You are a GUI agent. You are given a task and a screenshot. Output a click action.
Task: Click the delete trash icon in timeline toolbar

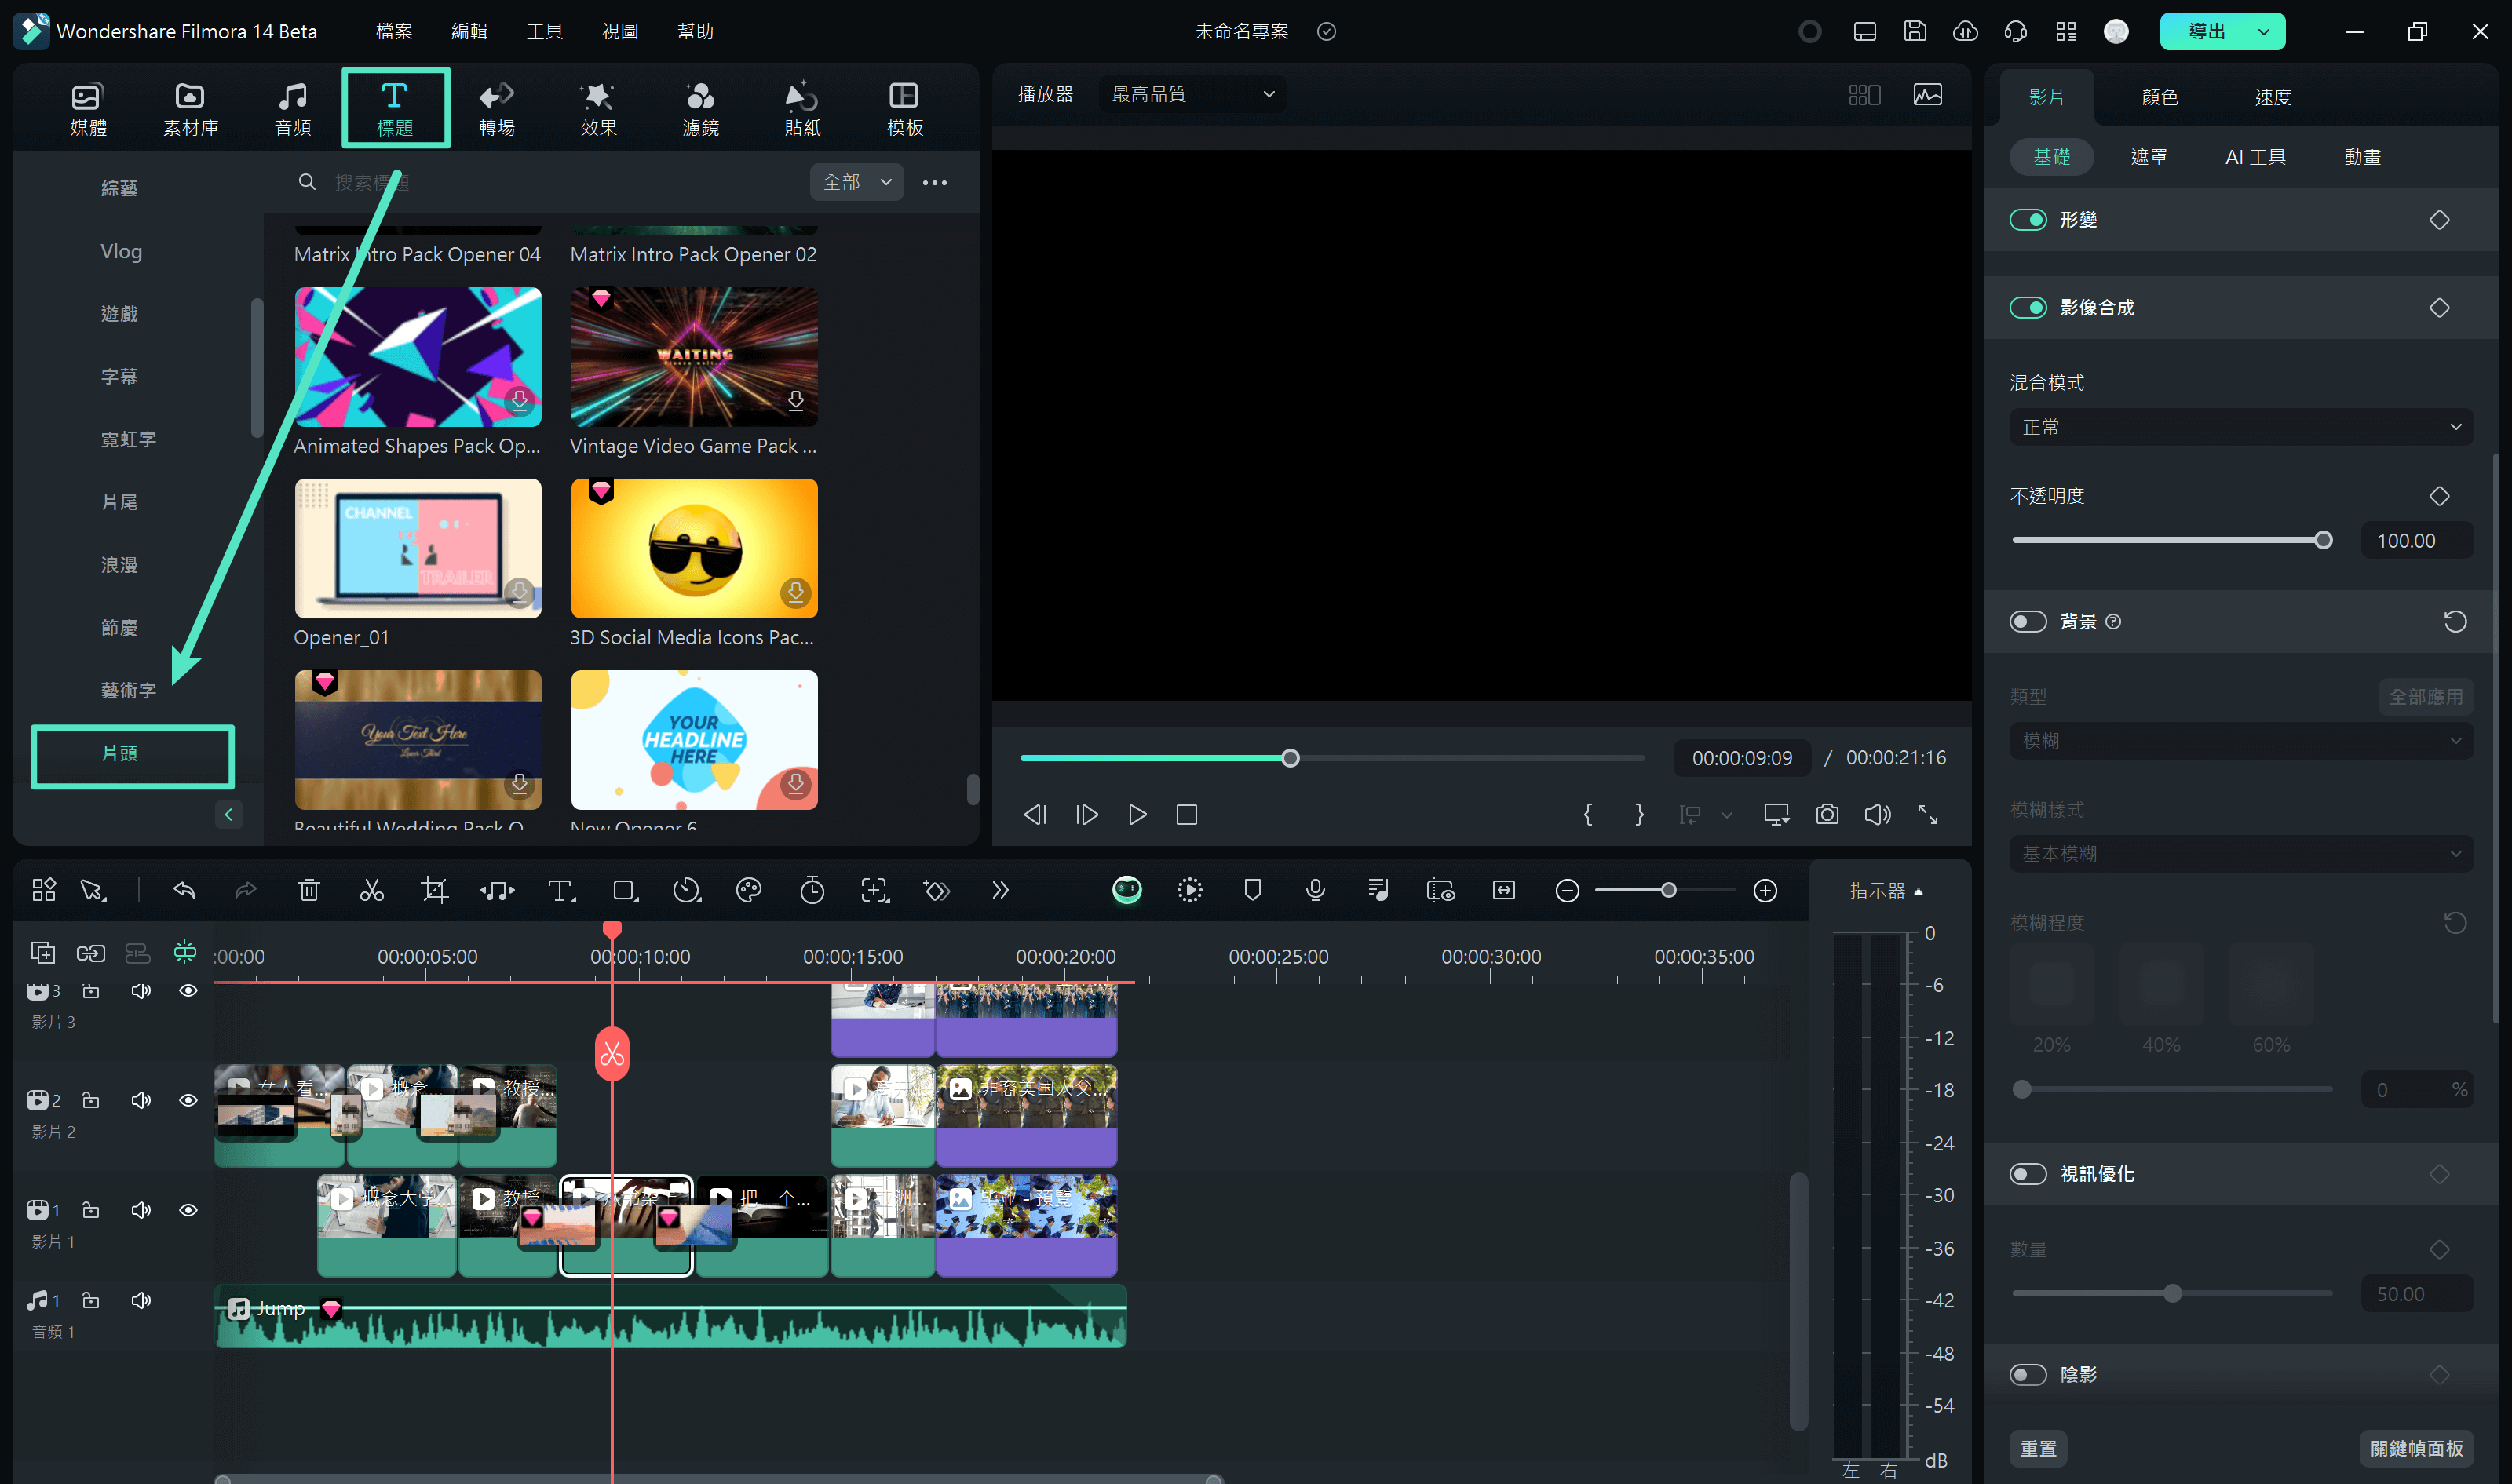pyautogui.click(x=309, y=890)
